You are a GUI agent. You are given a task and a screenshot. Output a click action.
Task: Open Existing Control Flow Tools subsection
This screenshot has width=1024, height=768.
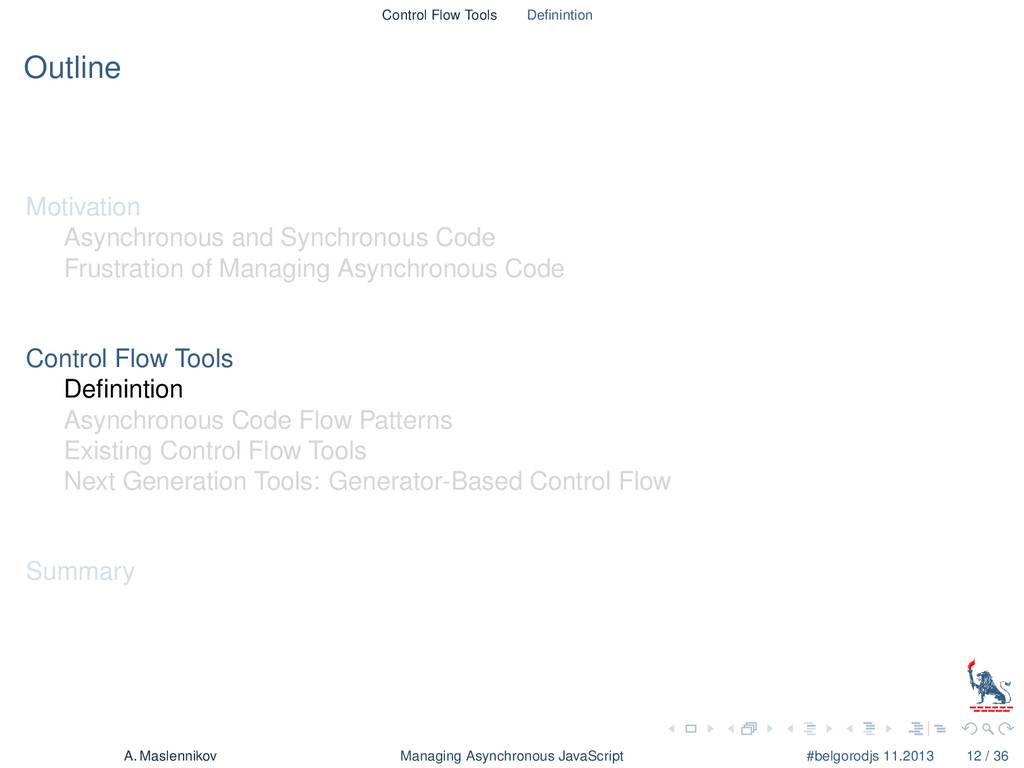(x=215, y=451)
